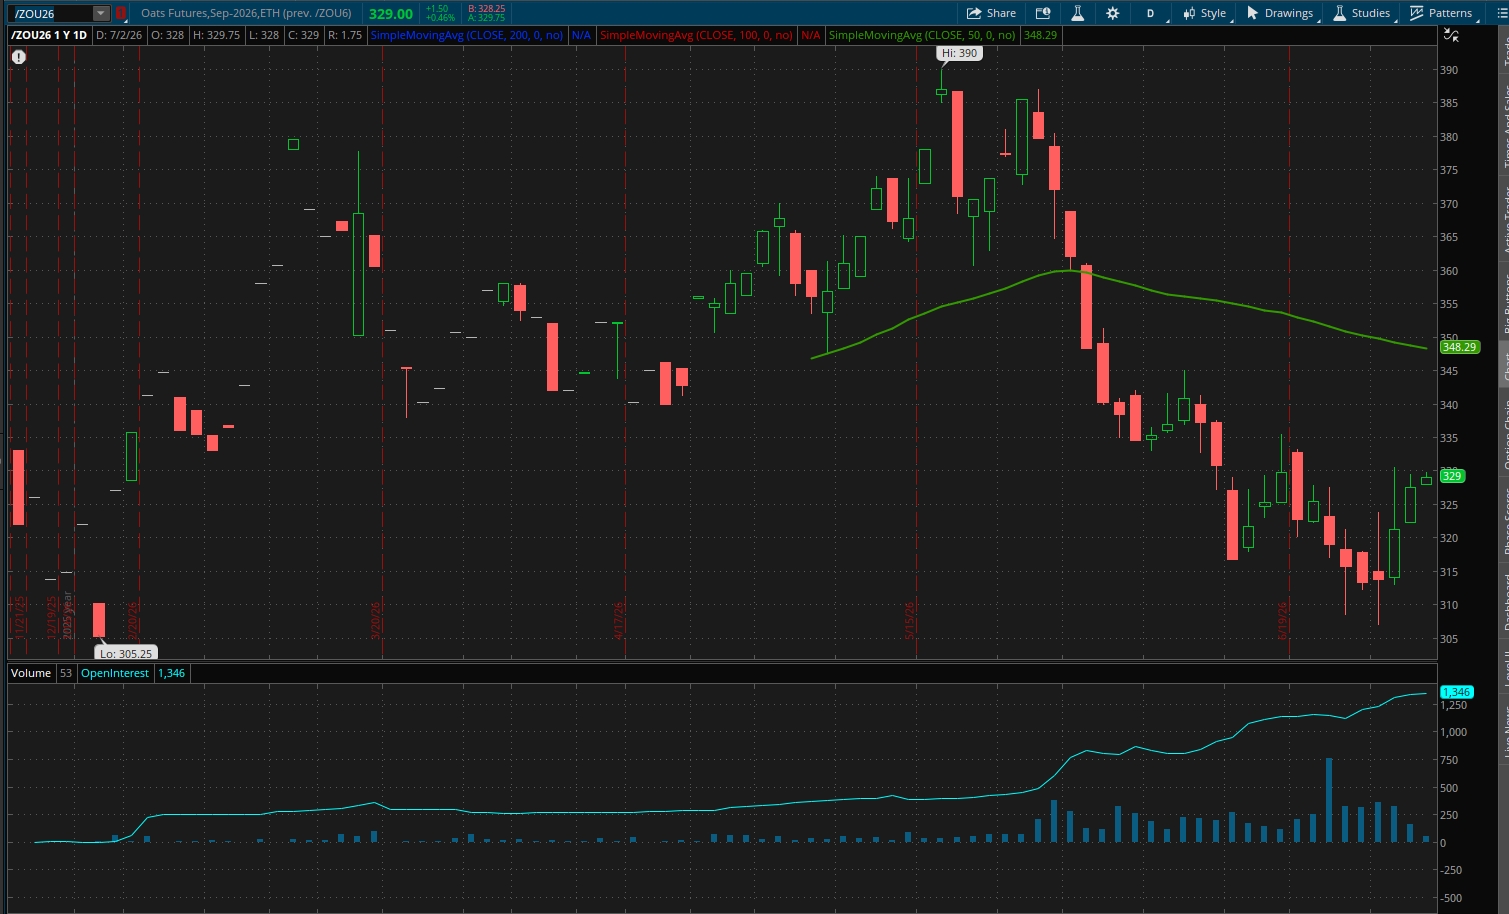This screenshot has width=1509, height=914.
Task: Click the Lo: 305.25 price bubble
Action: pyautogui.click(x=126, y=653)
